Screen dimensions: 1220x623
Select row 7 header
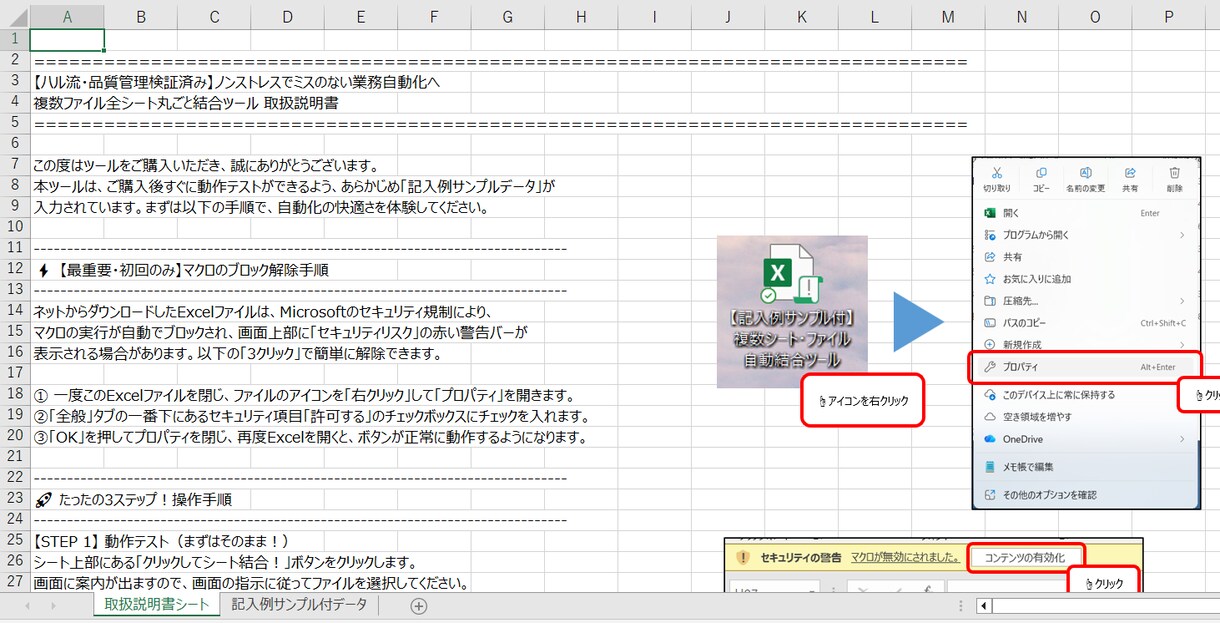(x=15, y=164)
